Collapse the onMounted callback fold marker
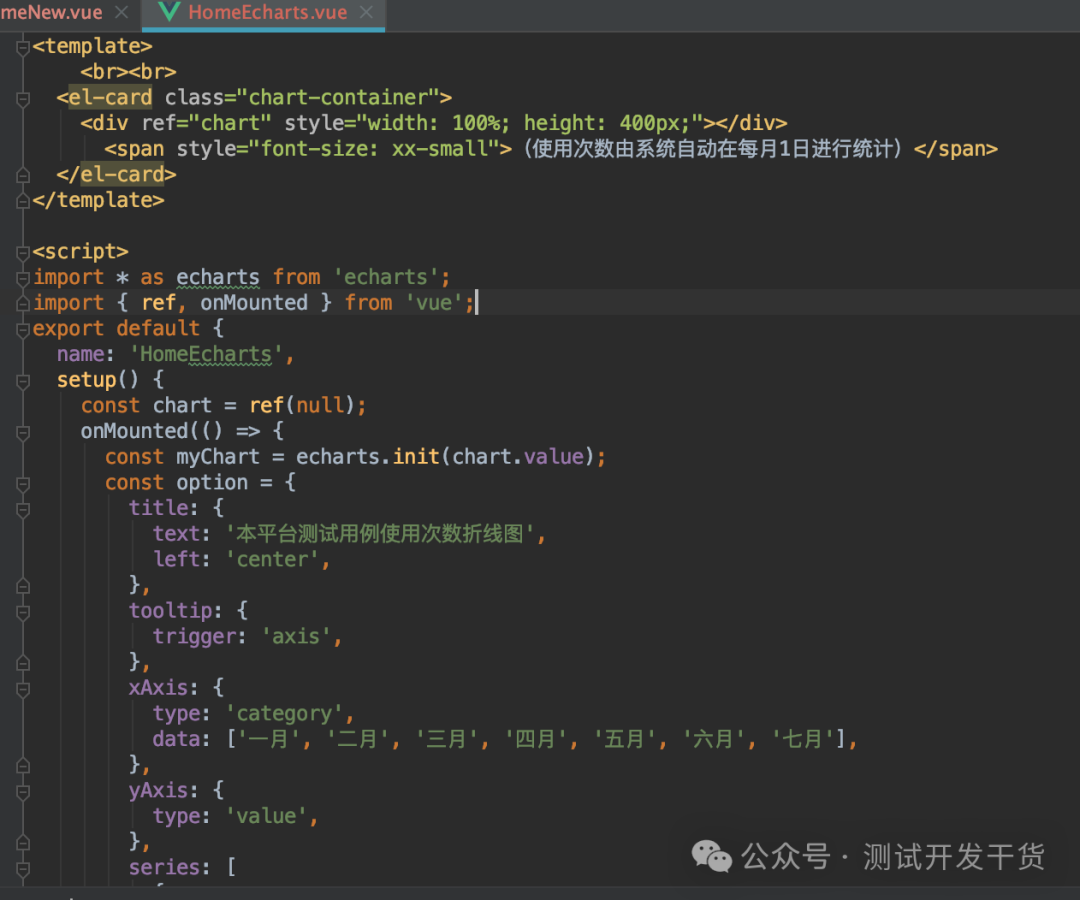Image resolution: width=1080 pixels, height=900 pixels. 21,431
